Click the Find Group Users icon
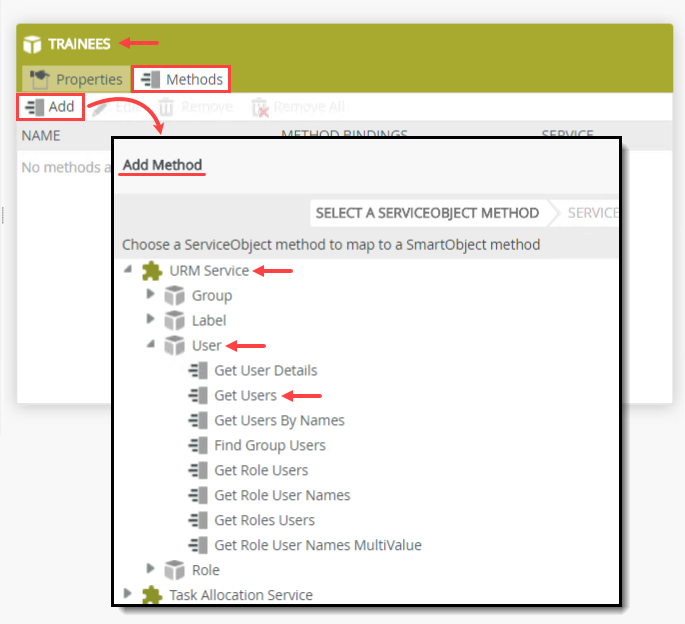 point(198,445)
